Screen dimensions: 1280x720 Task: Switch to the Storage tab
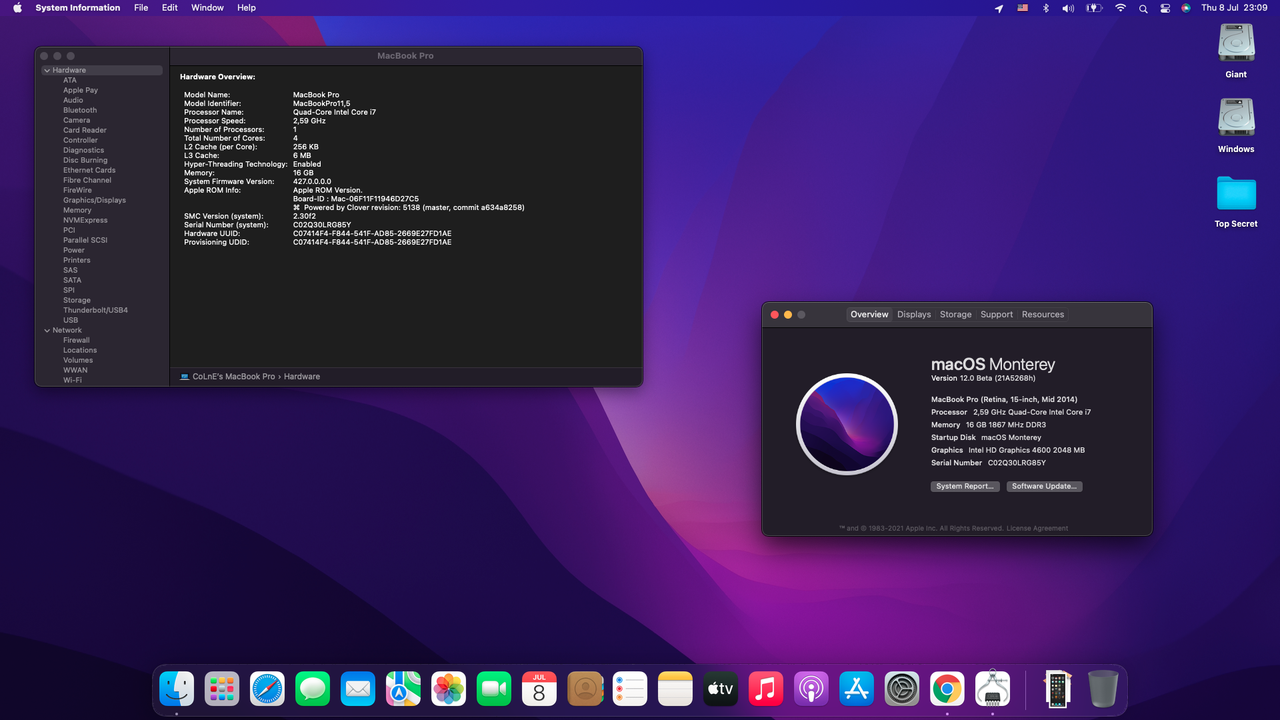[955, 314]
